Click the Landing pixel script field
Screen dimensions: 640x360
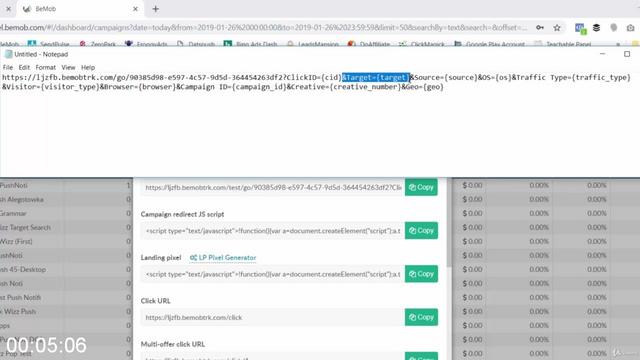[273, 274]
